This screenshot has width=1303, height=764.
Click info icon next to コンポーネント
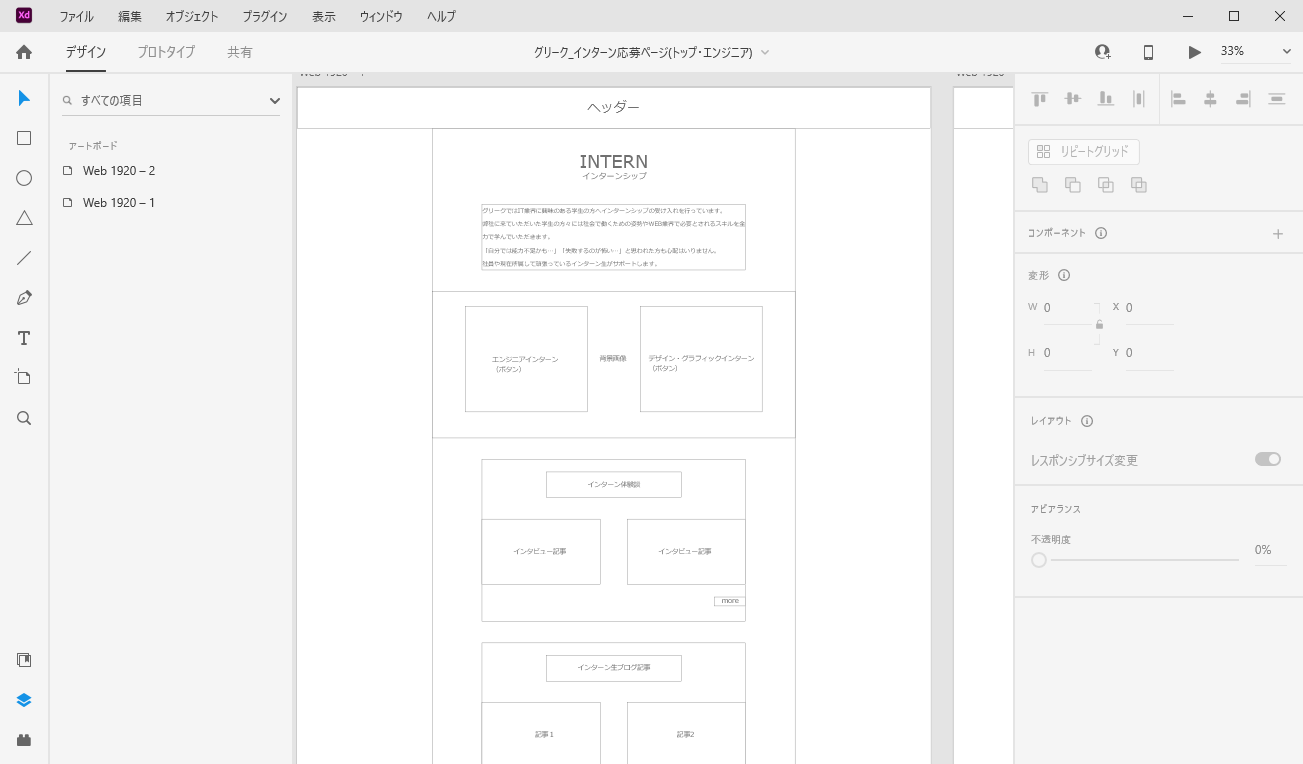click(1101, 233)
